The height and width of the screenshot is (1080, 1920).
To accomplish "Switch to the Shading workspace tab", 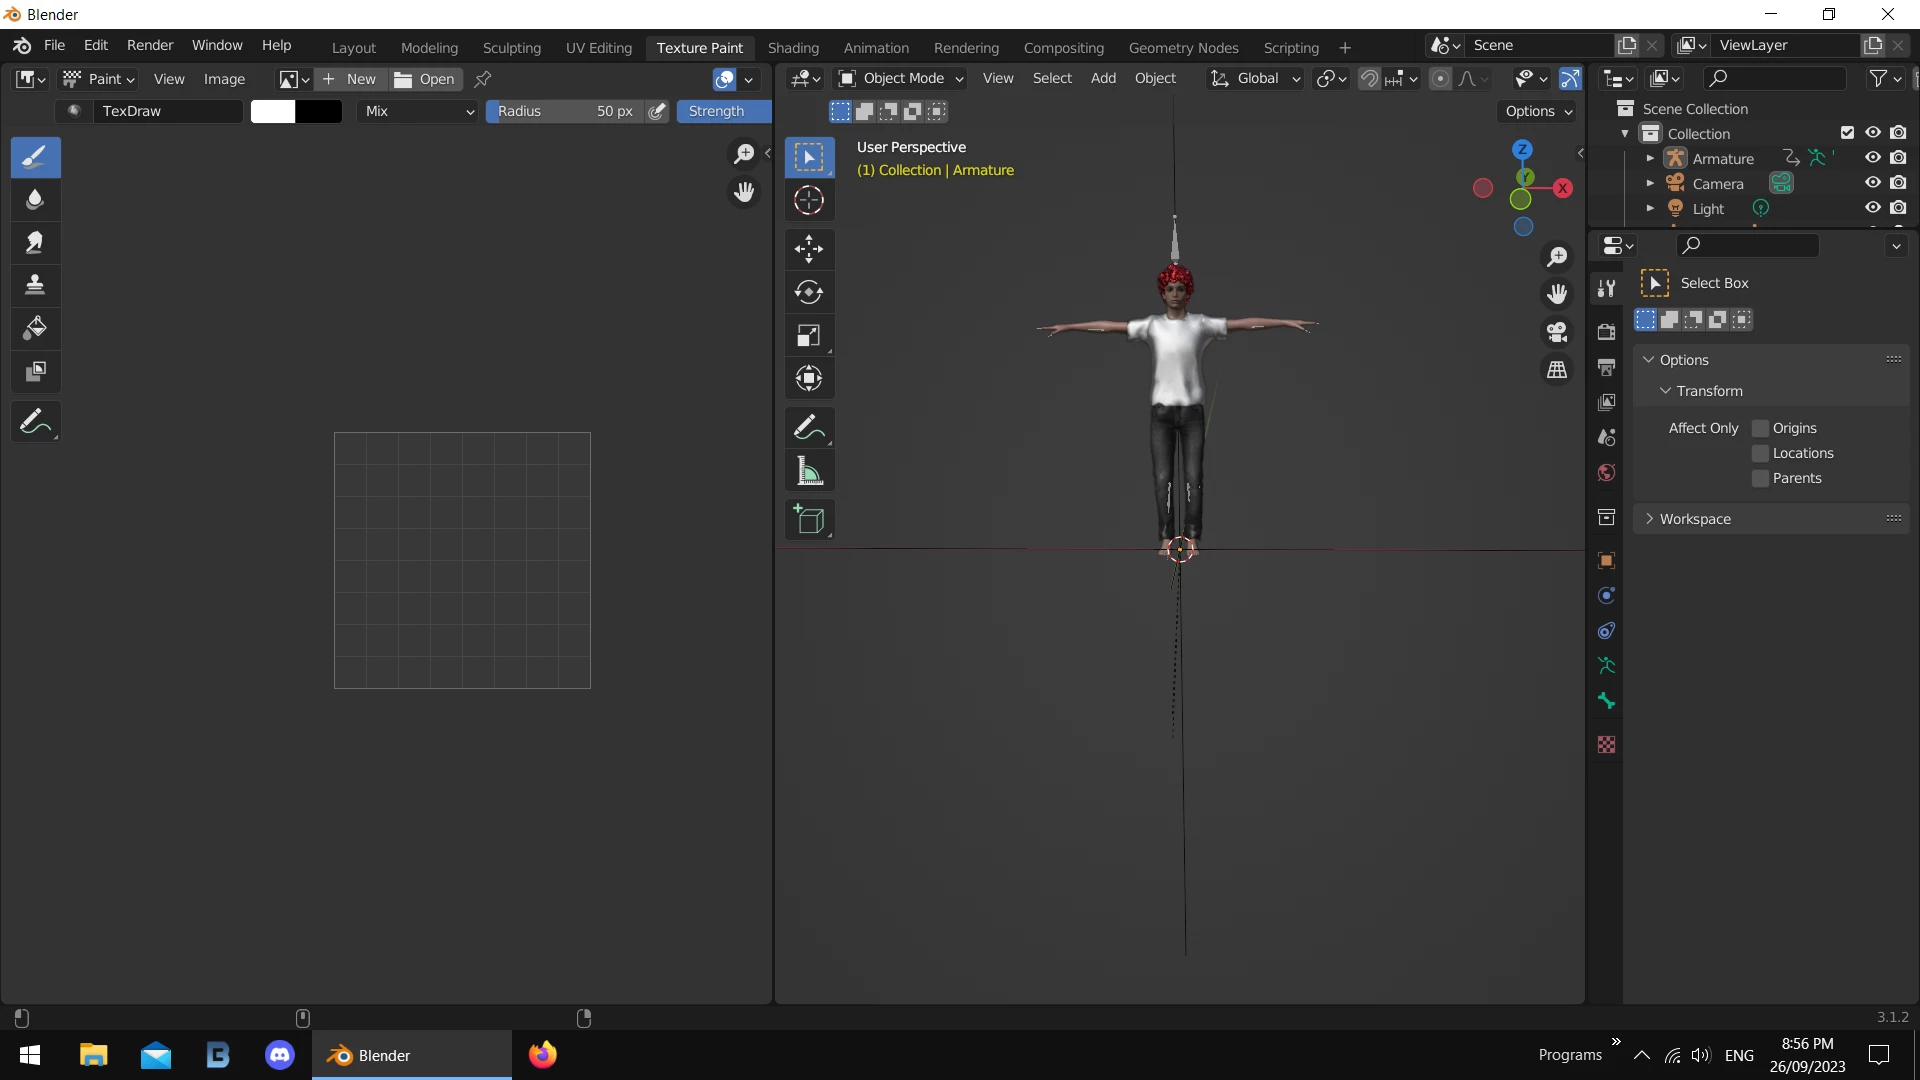I will tap(793, 48).
